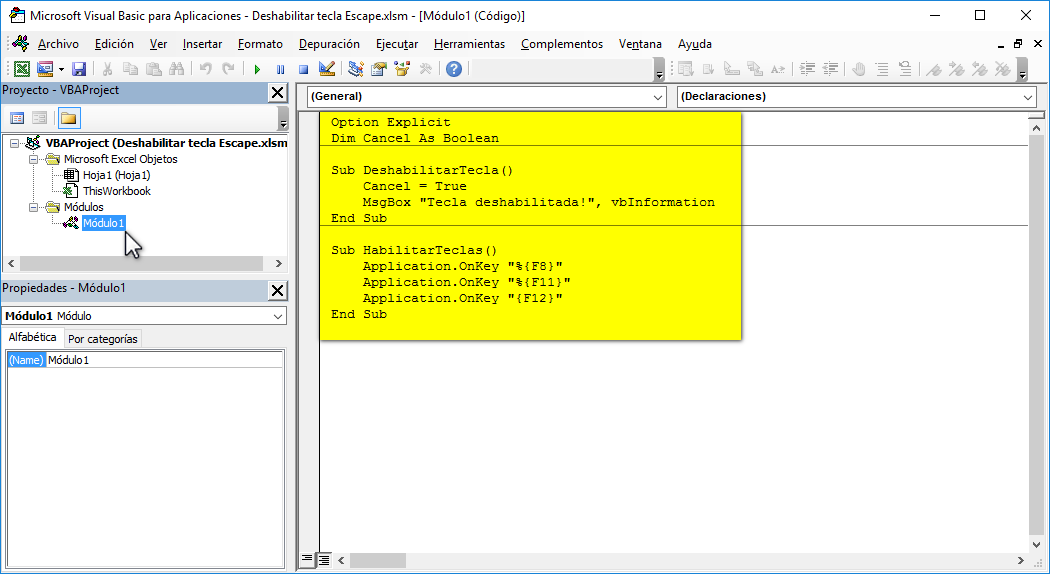
Task: Click the Reset (stop) square icon
Action: pos(303,69)
